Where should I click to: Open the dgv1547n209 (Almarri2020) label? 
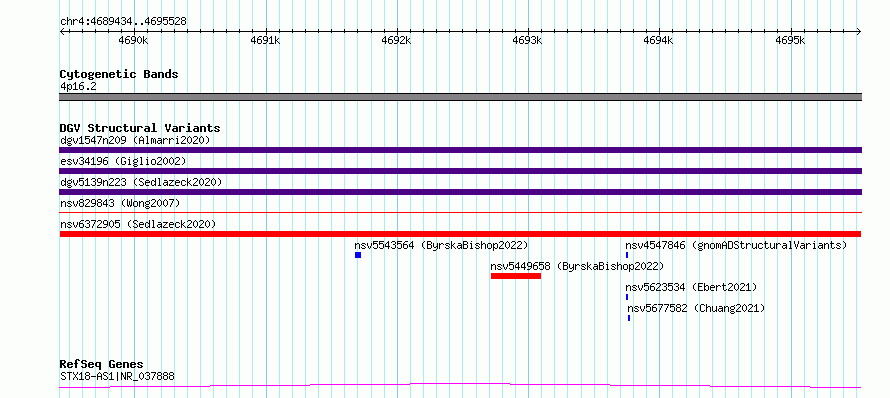point(135,140)
